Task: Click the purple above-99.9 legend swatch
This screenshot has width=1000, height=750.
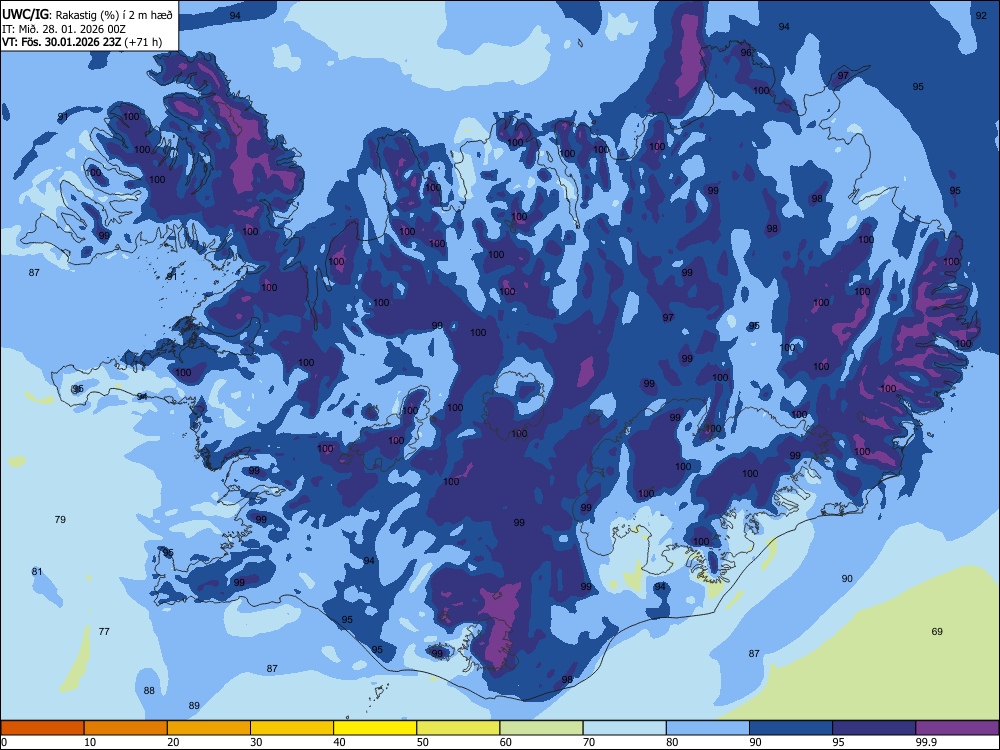Action: tap(957, 728)
